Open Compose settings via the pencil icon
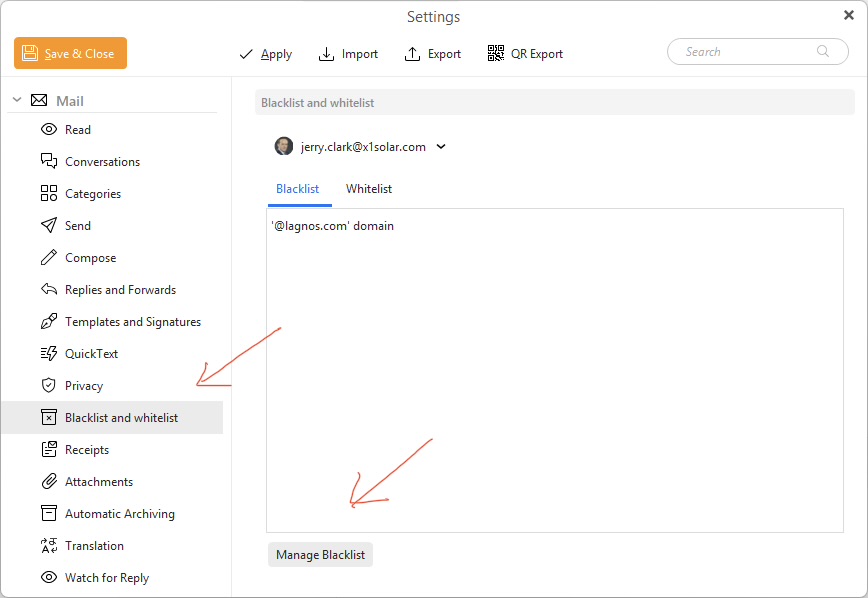Screen dimensions: 868x598 point(48,258)
